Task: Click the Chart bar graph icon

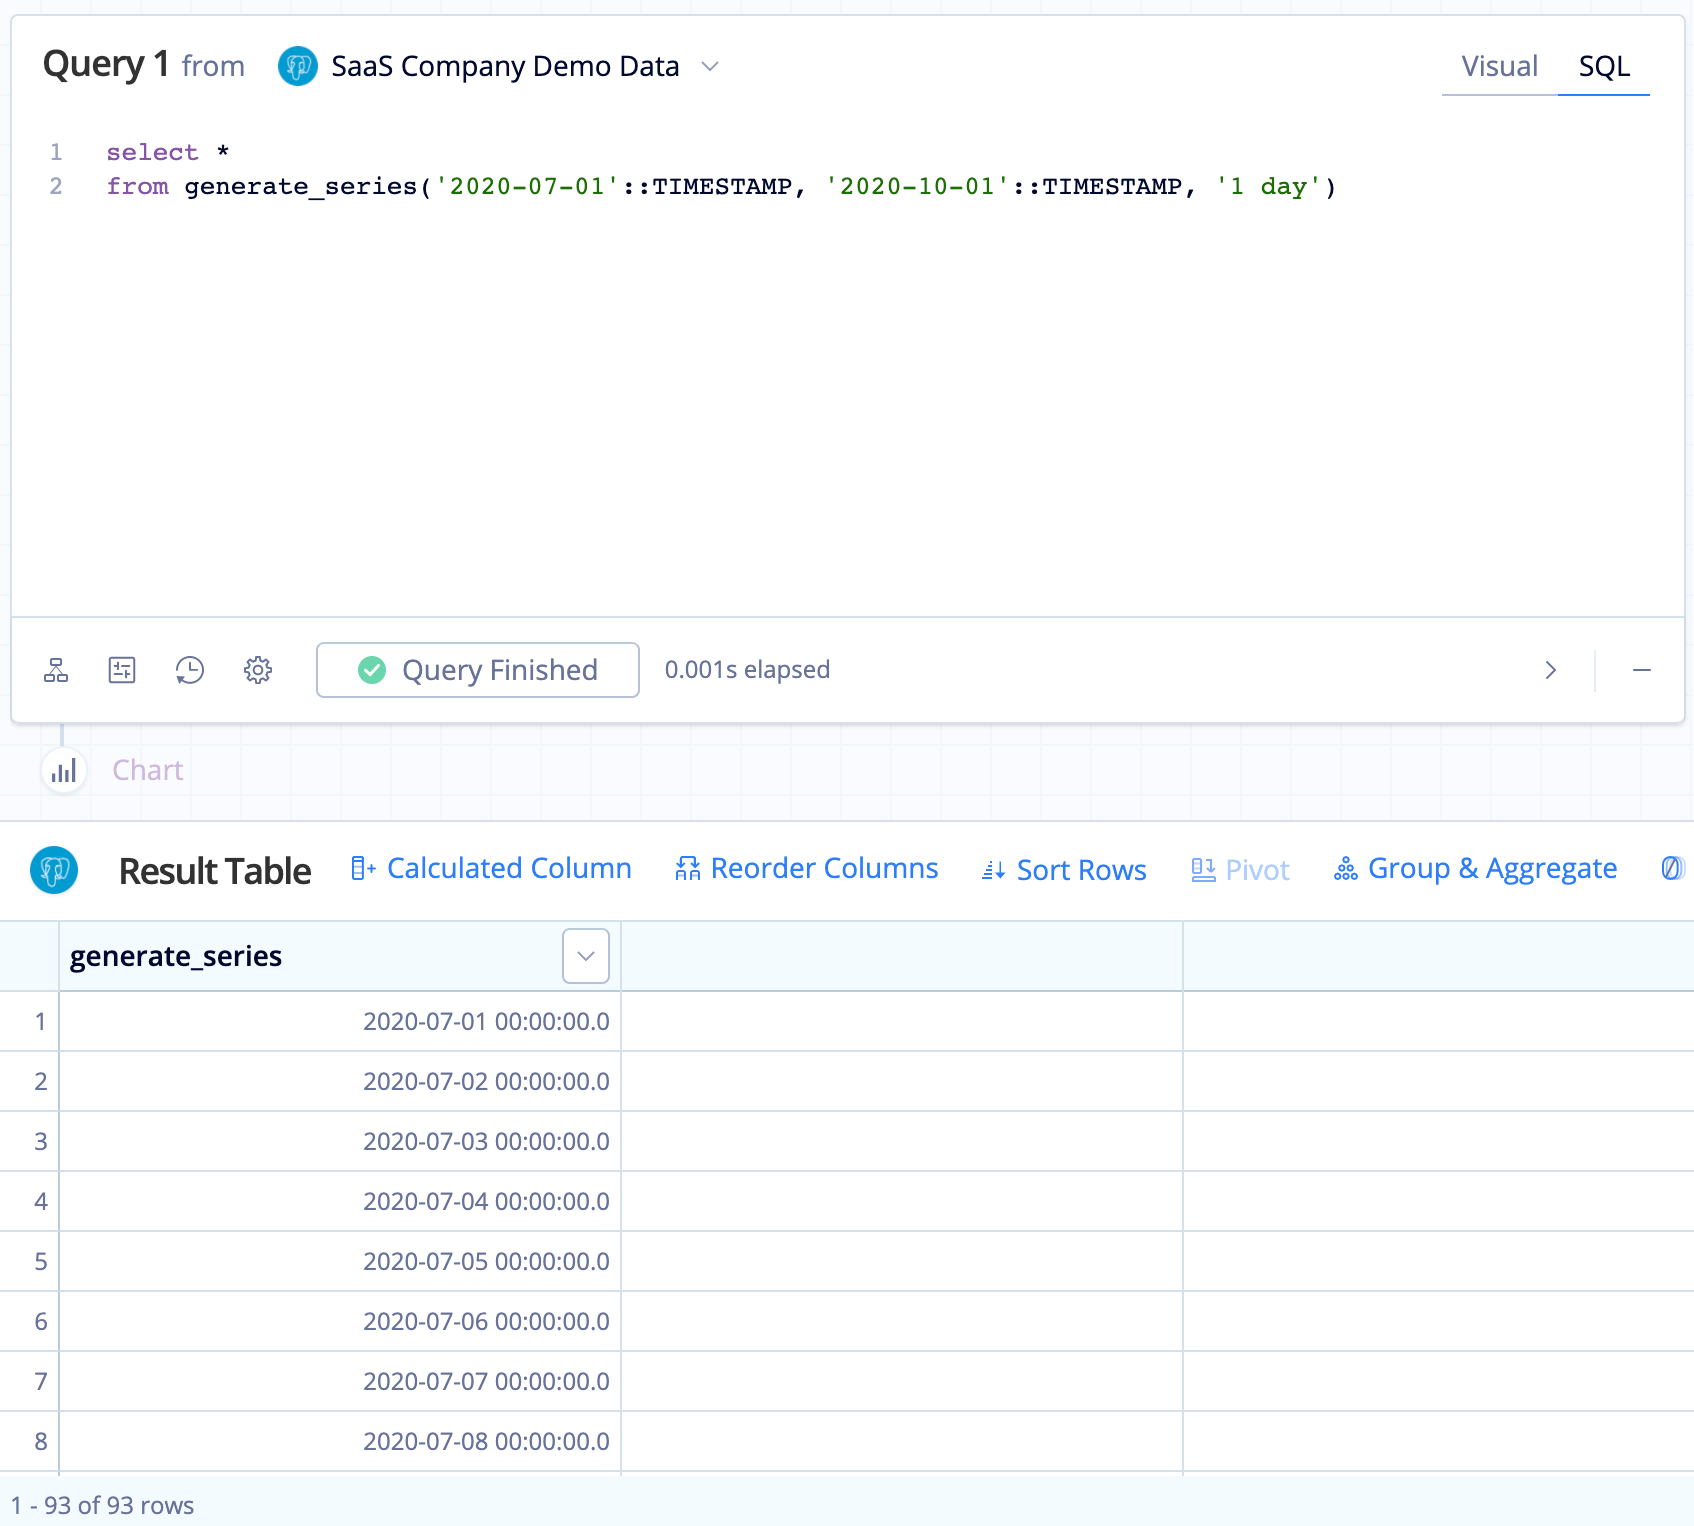Action: [64, 771]
